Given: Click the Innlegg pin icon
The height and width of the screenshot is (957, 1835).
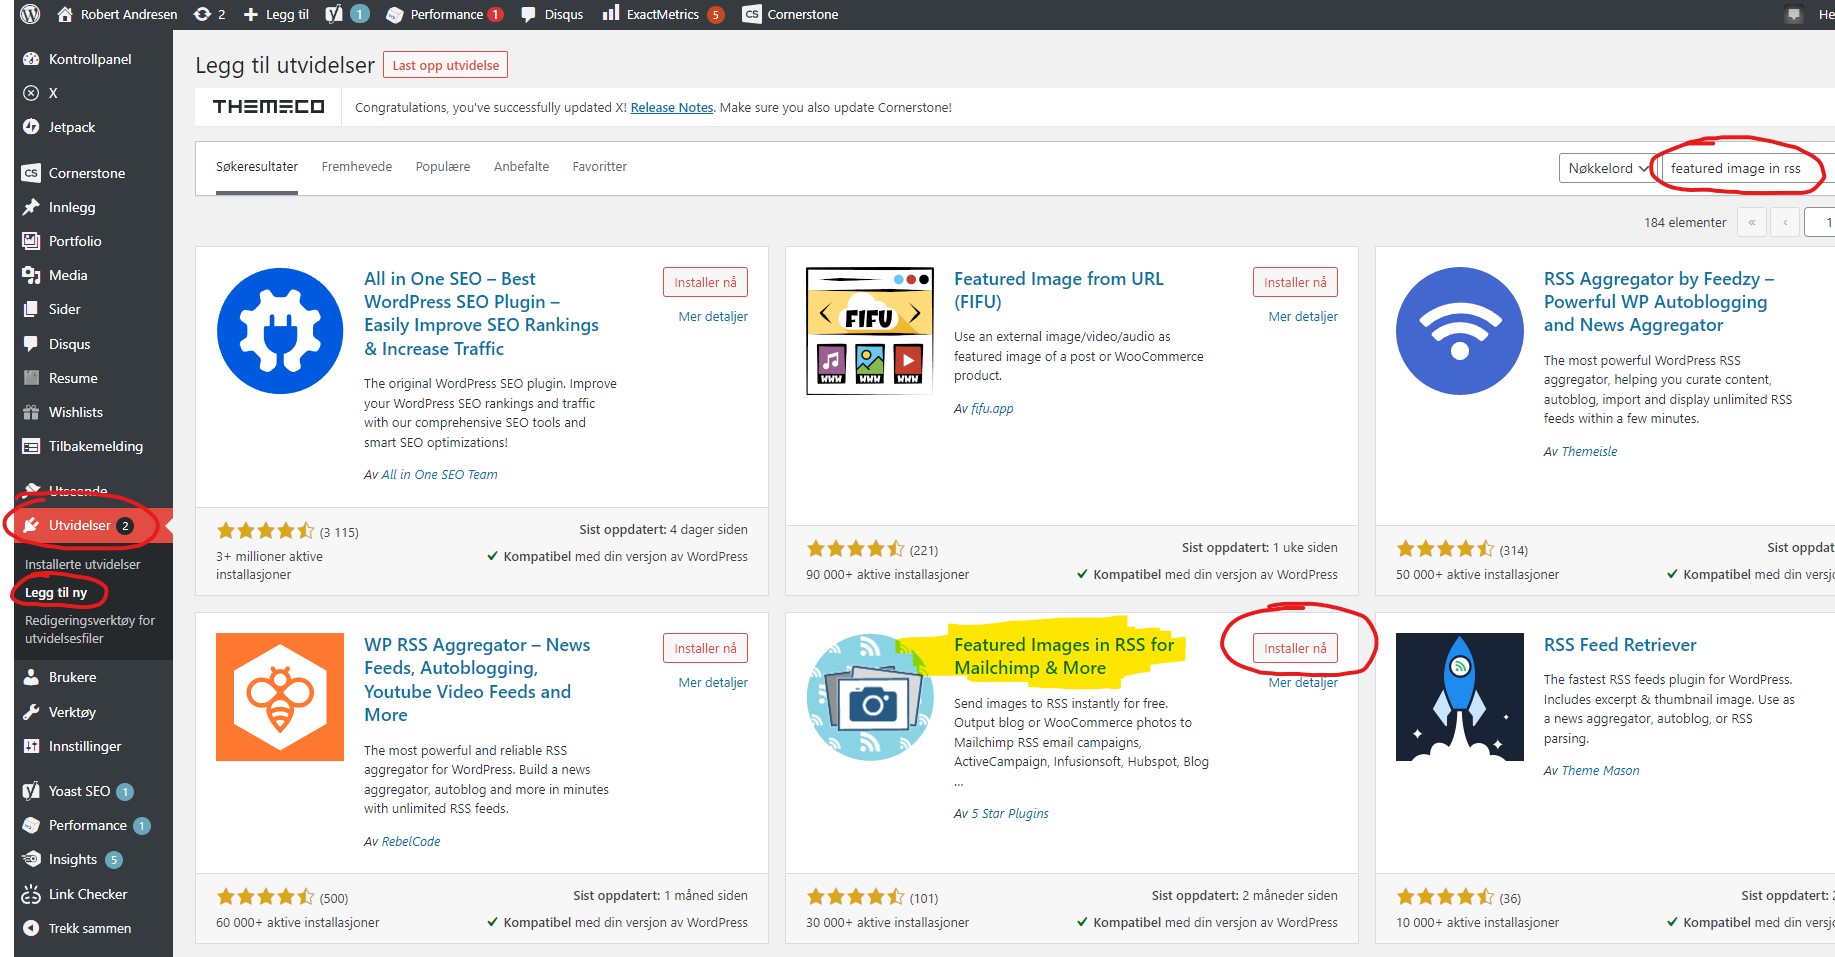Looking at the screenshot, I should (31, 207).
